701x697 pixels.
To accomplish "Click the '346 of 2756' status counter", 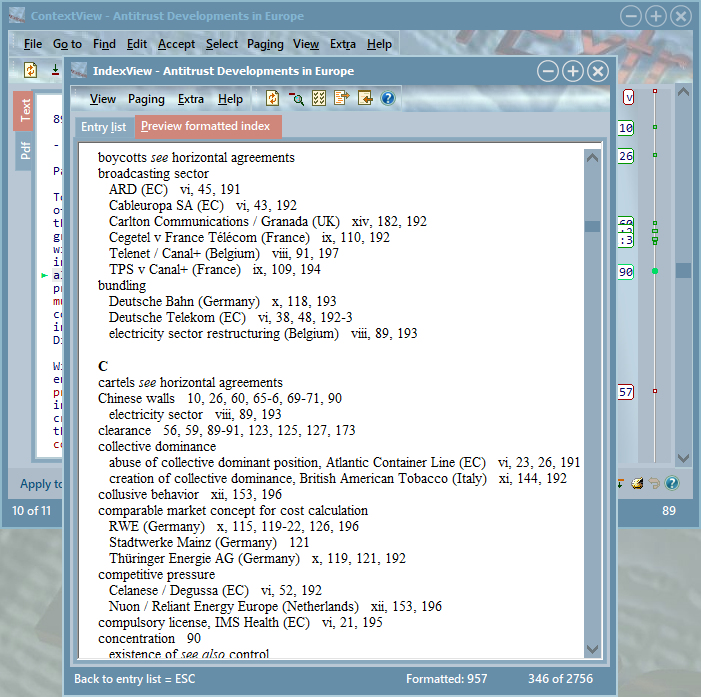I will point(560,679).
